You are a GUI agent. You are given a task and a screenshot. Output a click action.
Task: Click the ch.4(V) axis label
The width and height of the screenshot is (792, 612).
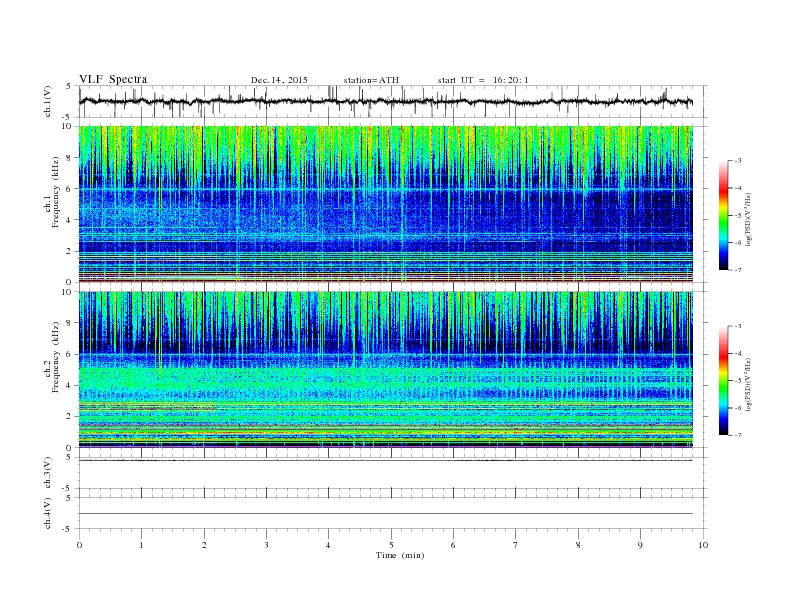(48, 513)
